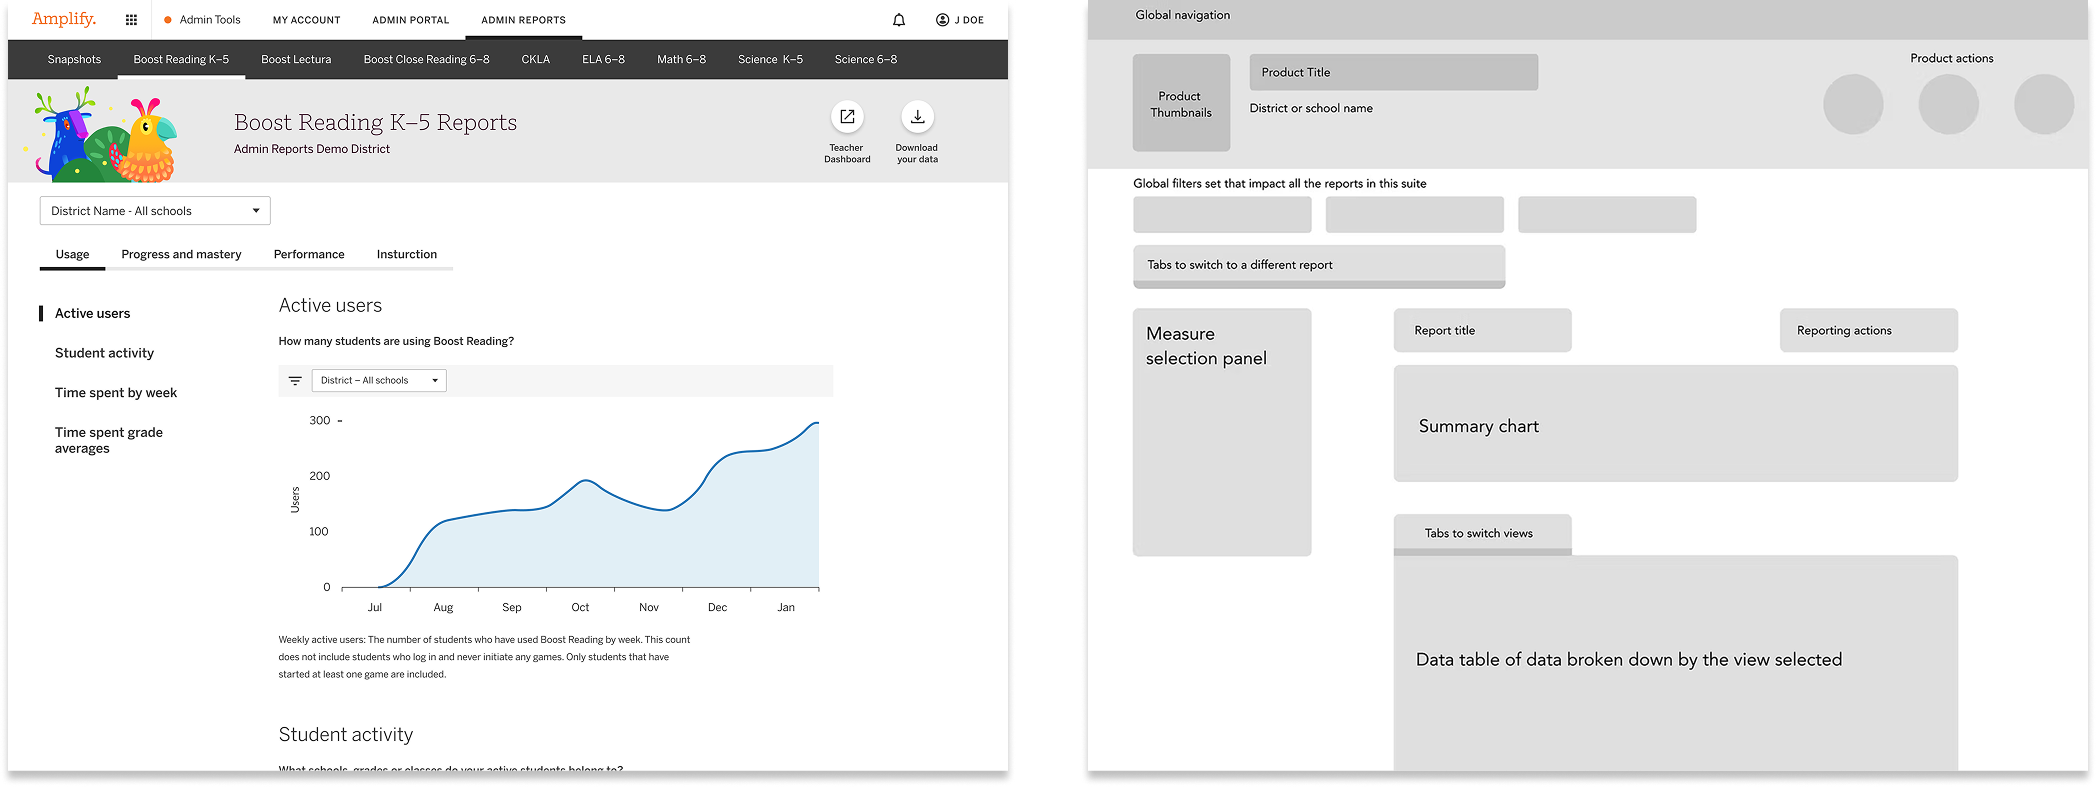Switch to the CKLA tab
Screen dimensions: 2096x787
536,60
